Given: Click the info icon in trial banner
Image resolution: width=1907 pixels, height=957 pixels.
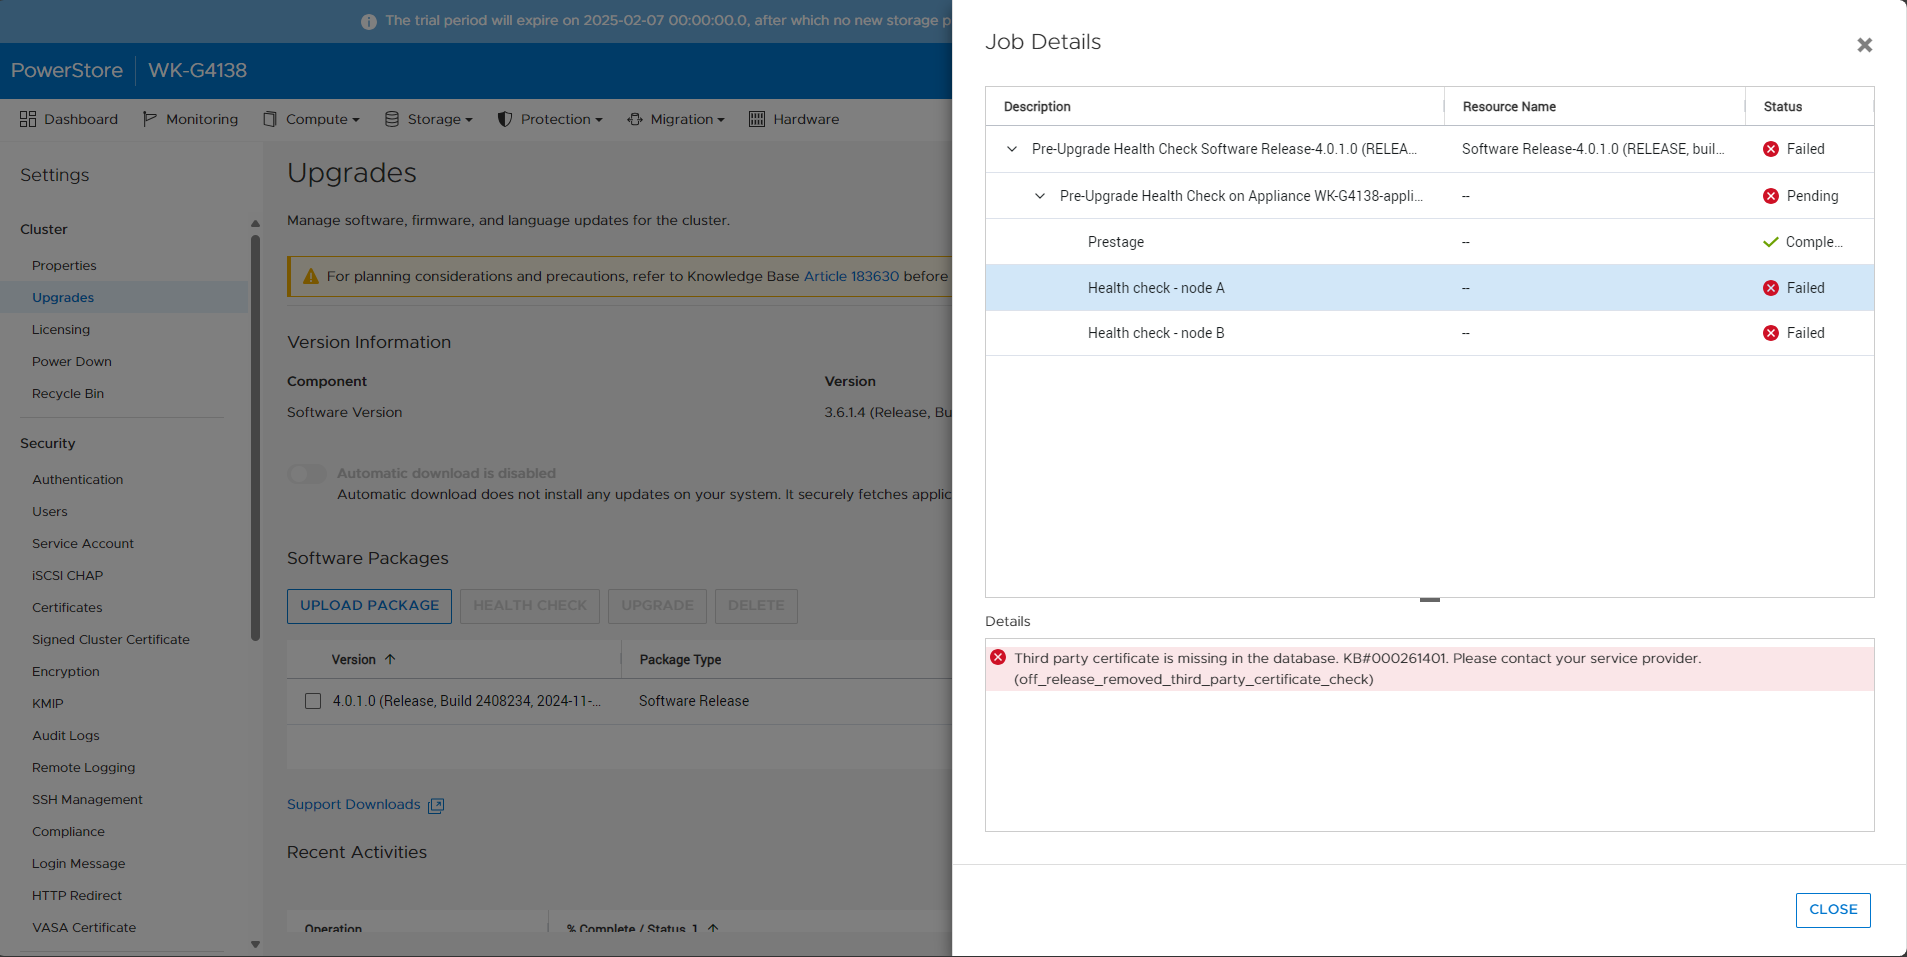Looking at the screenshot, I should (x=369, y=20).
